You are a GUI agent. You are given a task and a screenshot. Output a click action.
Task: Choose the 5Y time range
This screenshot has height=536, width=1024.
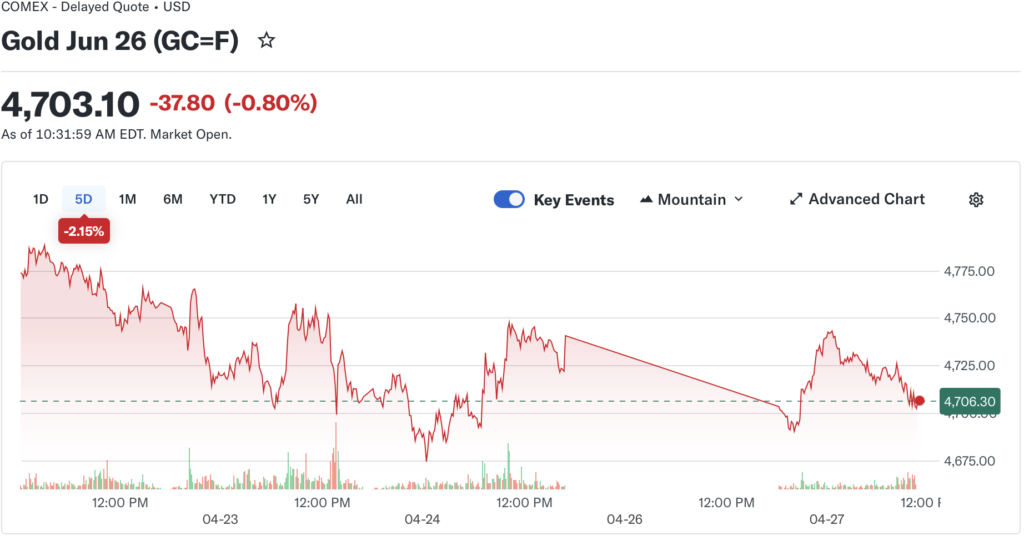(x=311, y=199)
